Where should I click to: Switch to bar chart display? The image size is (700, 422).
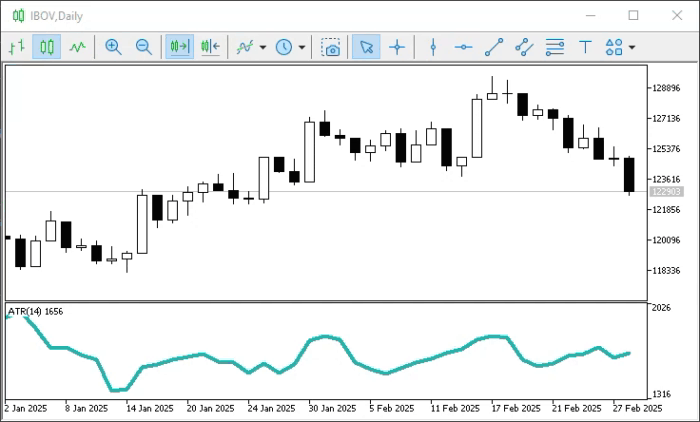tap(17, 46)
